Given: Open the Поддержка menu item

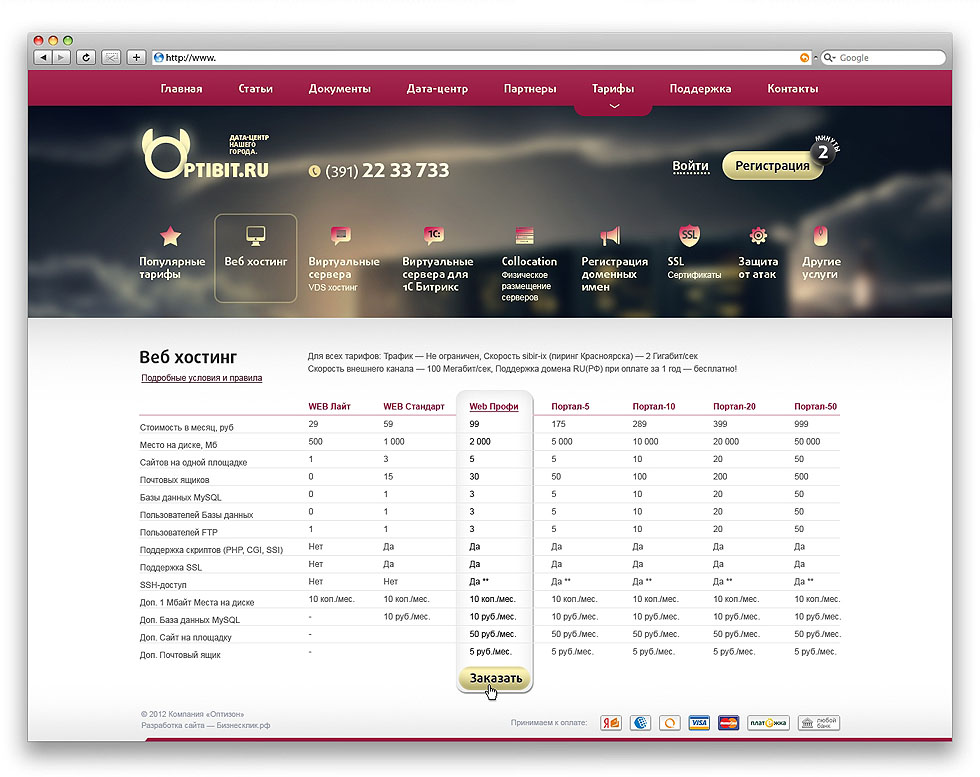Looking at the screenshot, I should click(700, 89).
